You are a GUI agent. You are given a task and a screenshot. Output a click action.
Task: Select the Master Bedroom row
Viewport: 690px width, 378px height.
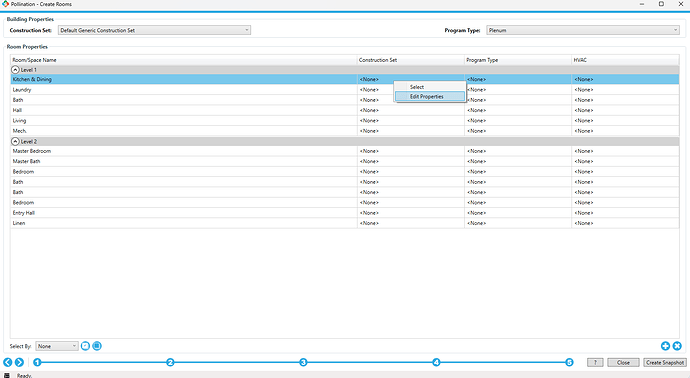pos(345,151)
